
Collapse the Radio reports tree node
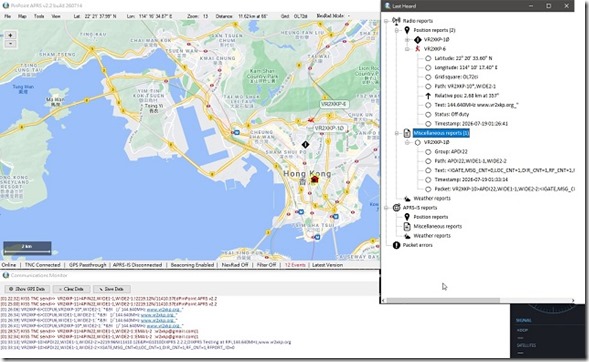click(386, 21)
